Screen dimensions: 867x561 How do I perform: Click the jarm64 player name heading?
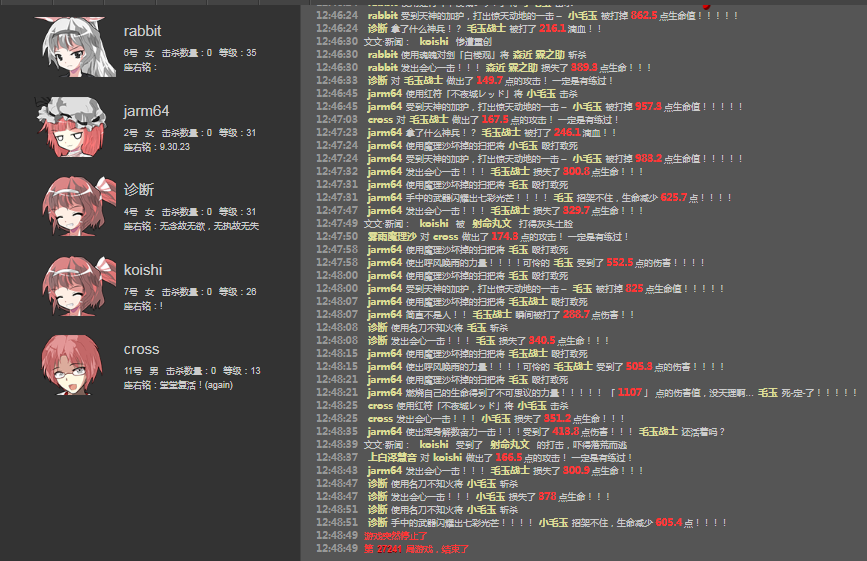tap(146, 110)
